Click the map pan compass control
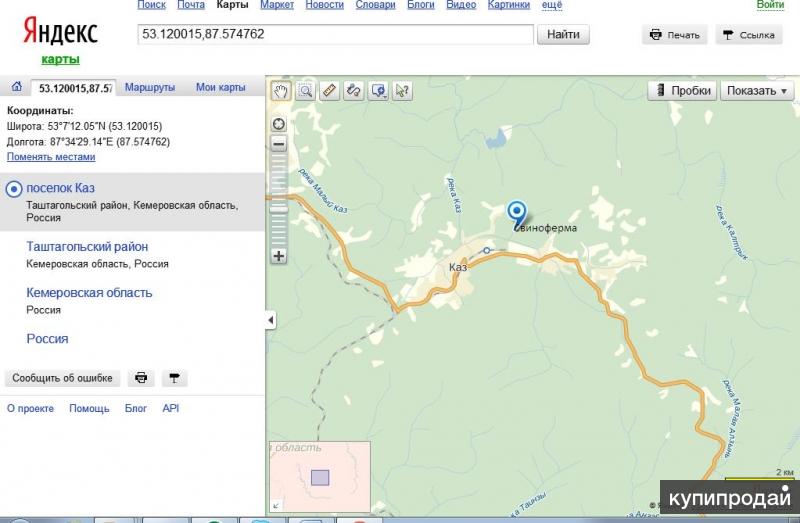The image size is (800, 523). (x=279, y=124)
